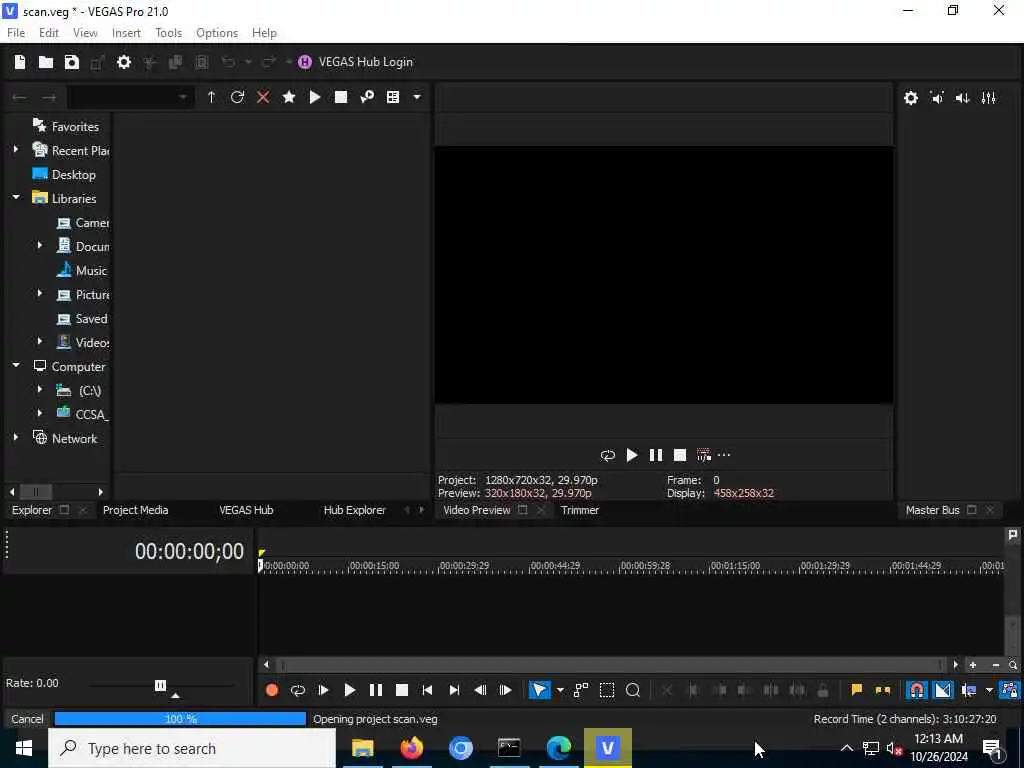
Task: Collapse the Libraries tree node
Action: click(x=16, y=197)
